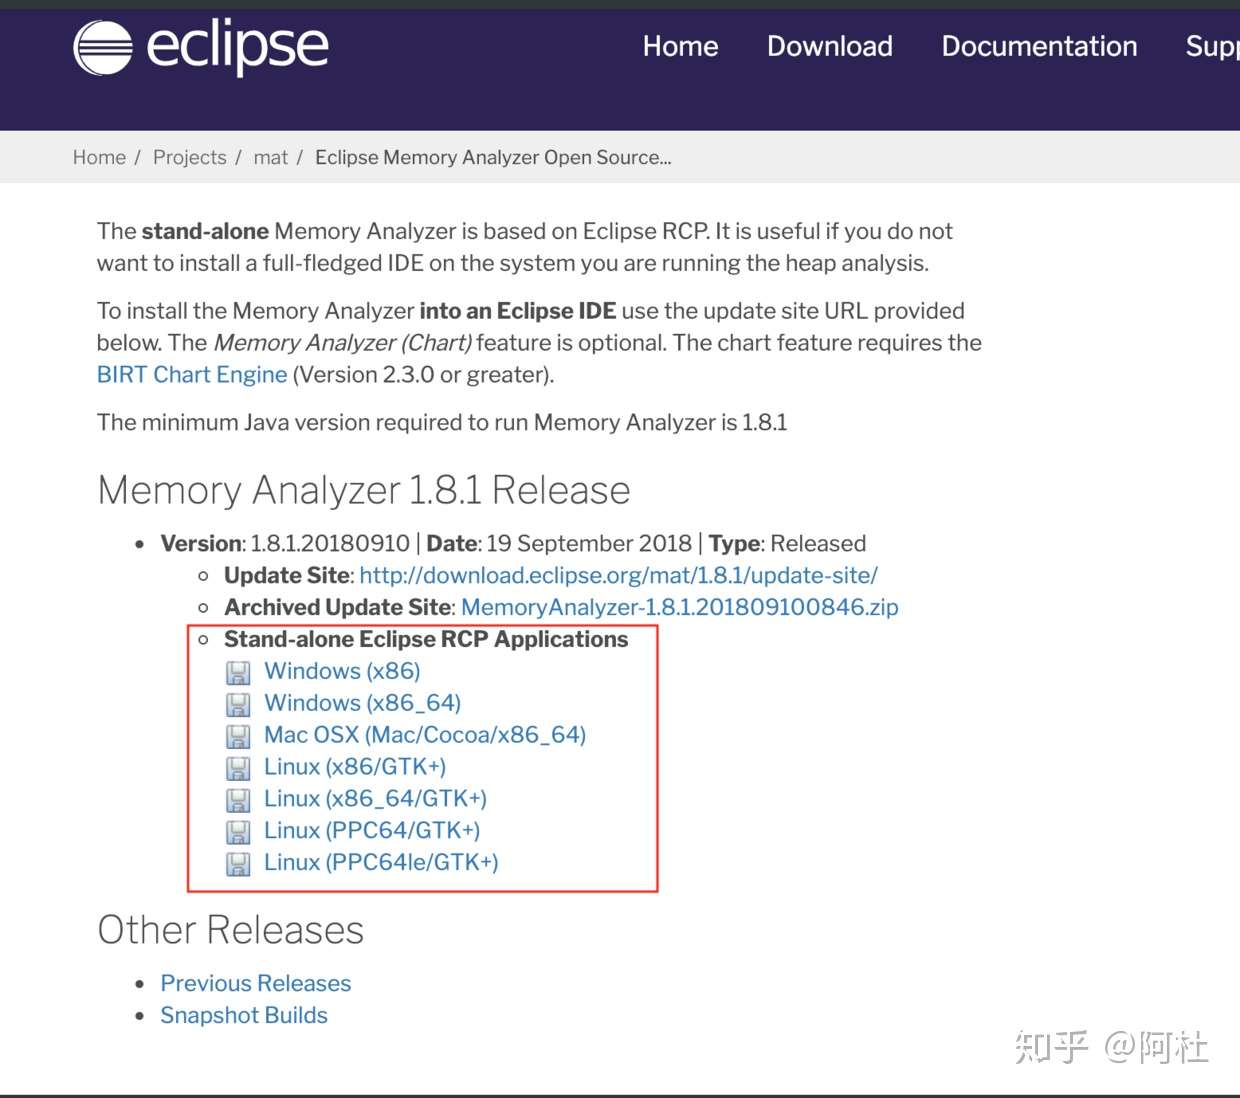Go to Projects in the breadcrumb
Image resolution: width=1240 pixels, height=1098 pixels.
(190, 157)
